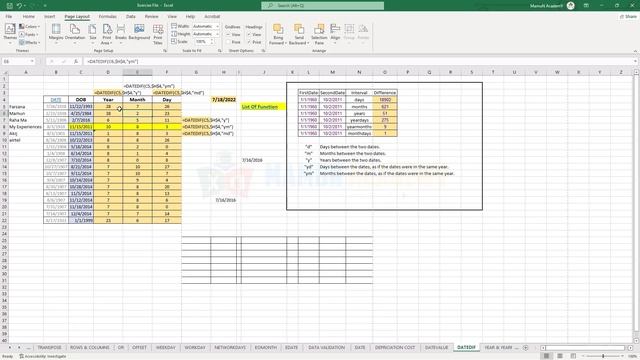Click in the Search box

pyautogui.click(x=322, y=6)
